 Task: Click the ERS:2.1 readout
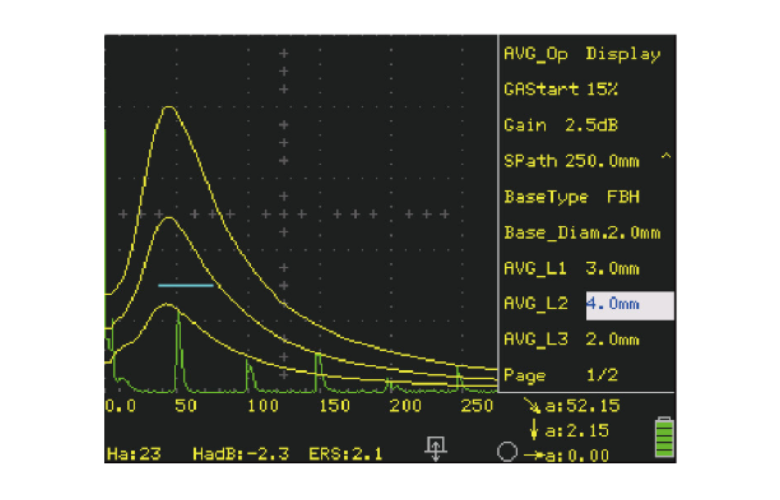tap(346, 454)
